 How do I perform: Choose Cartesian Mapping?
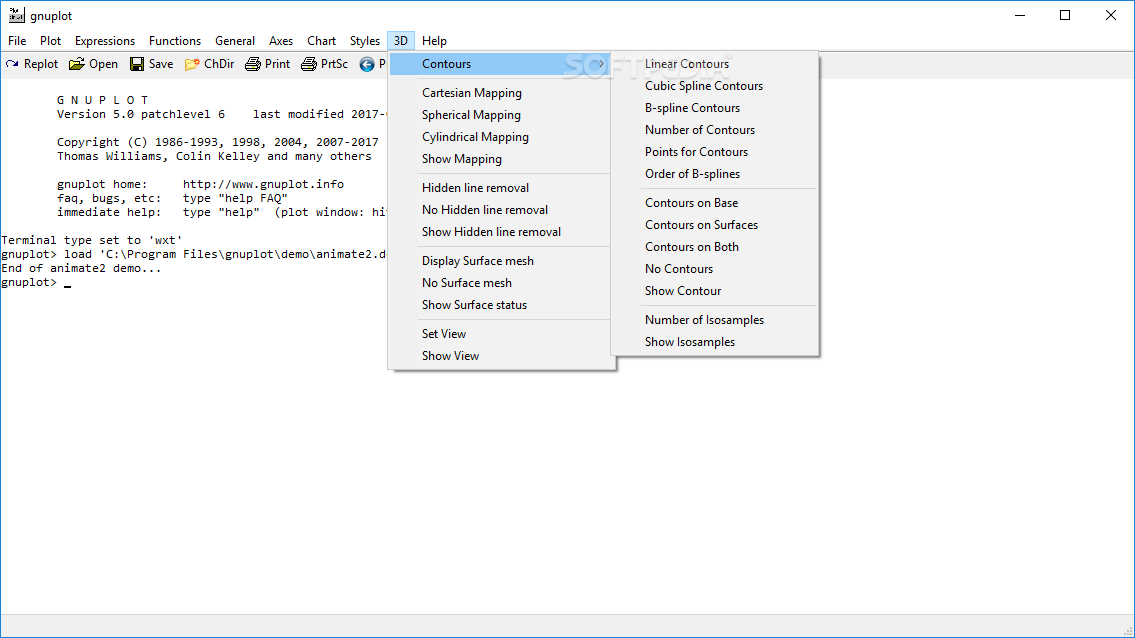coord(501,93)
